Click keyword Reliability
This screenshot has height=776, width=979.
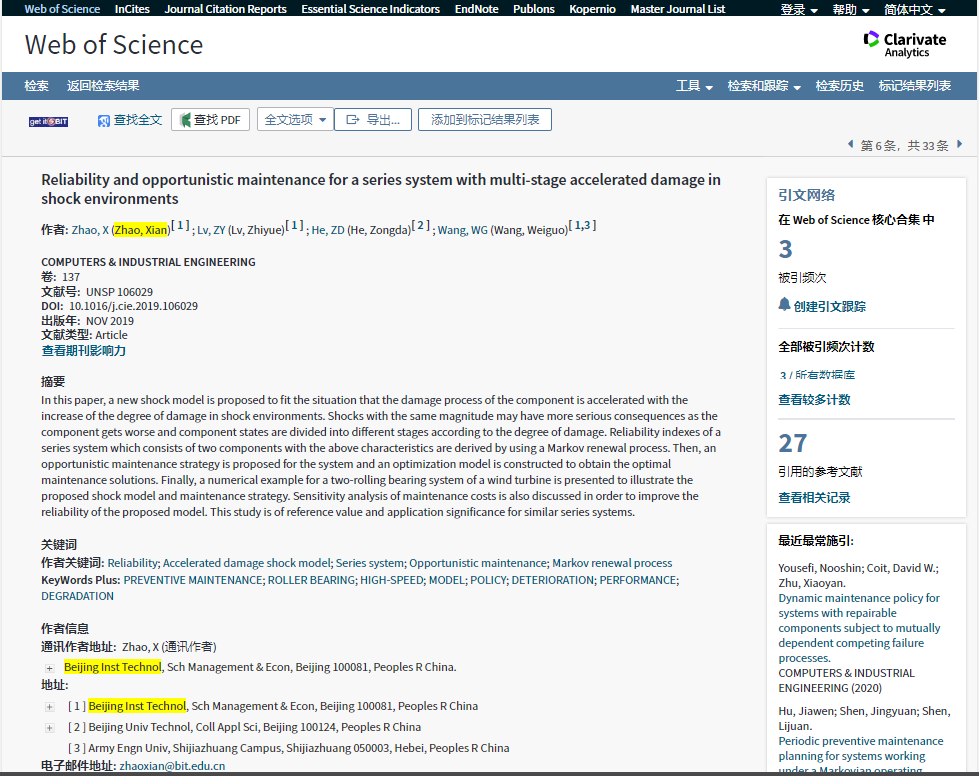132,563
